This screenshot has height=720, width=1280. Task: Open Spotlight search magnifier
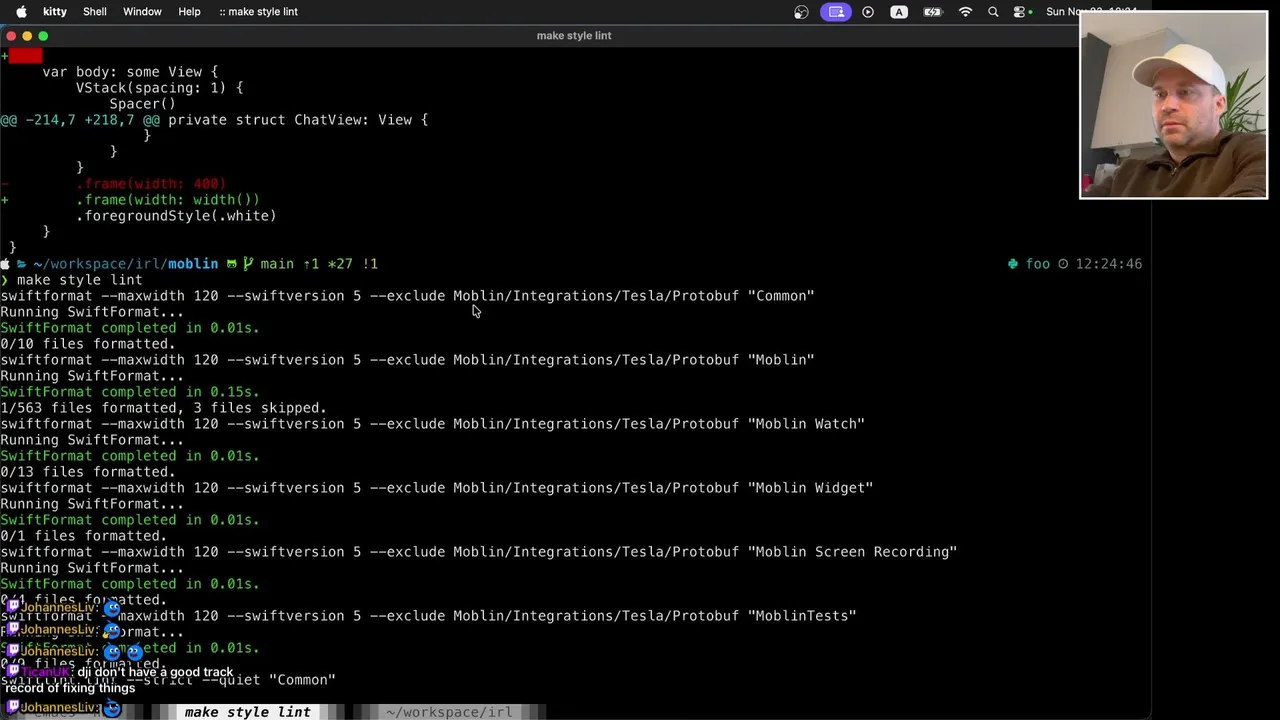[x=993, y=12]
